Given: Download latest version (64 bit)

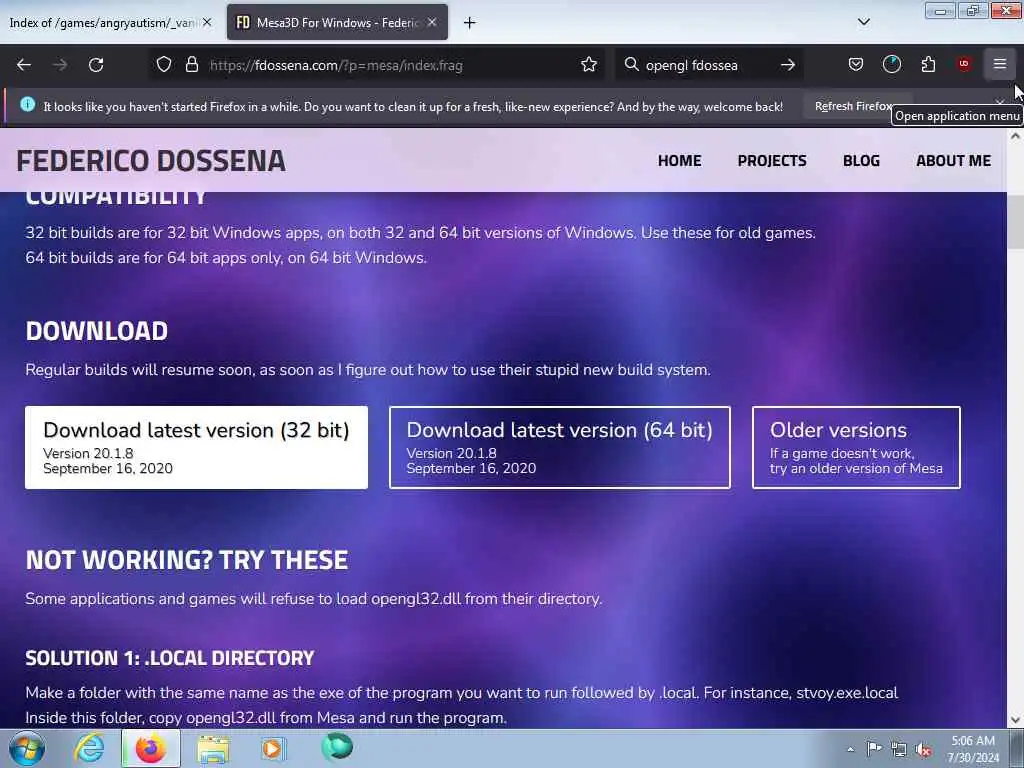Looking at the screenshot, I should 560,447.
